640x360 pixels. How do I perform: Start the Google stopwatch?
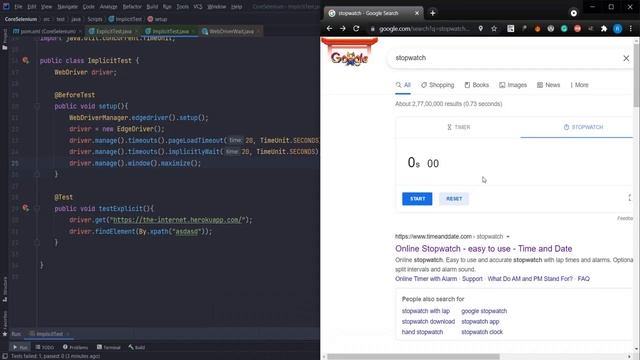[x=417, y=199]
